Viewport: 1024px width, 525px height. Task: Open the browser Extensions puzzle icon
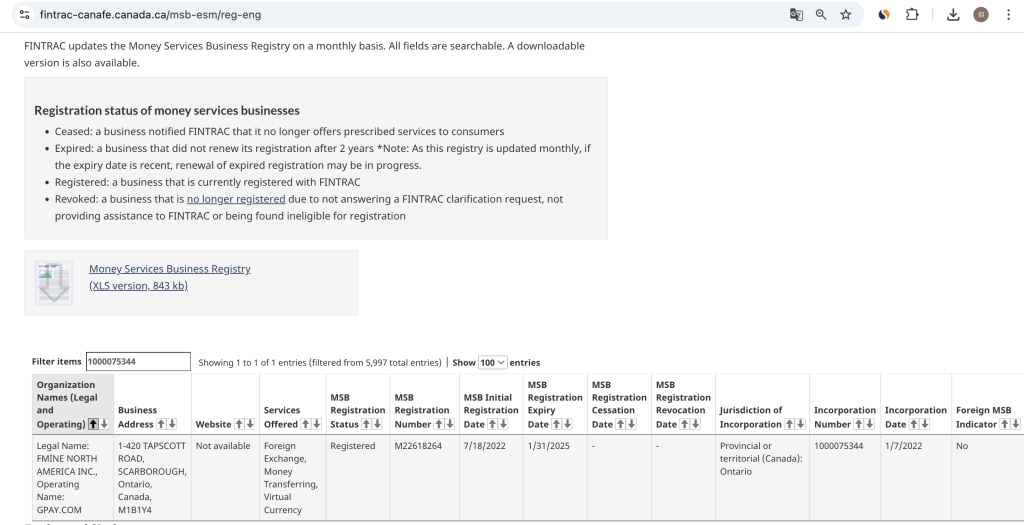[x=914, y=15]
